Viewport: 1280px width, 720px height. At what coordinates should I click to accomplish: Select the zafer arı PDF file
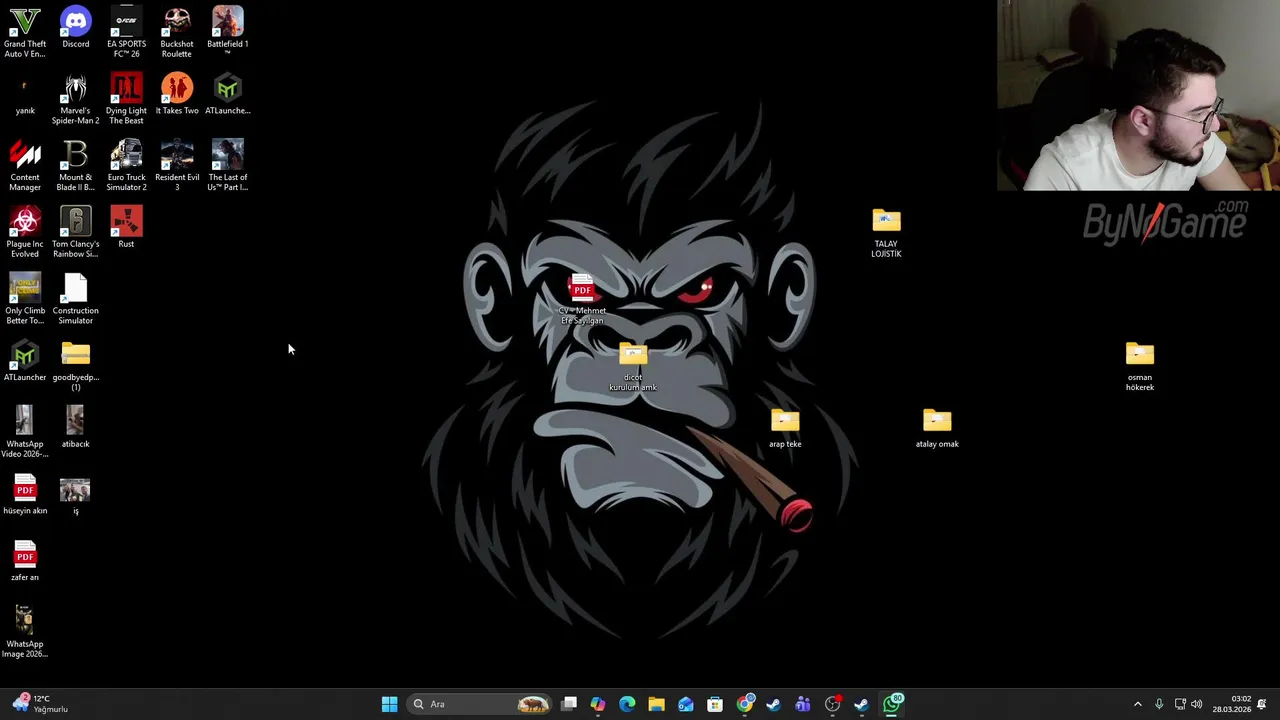click(x=25, y=562)
